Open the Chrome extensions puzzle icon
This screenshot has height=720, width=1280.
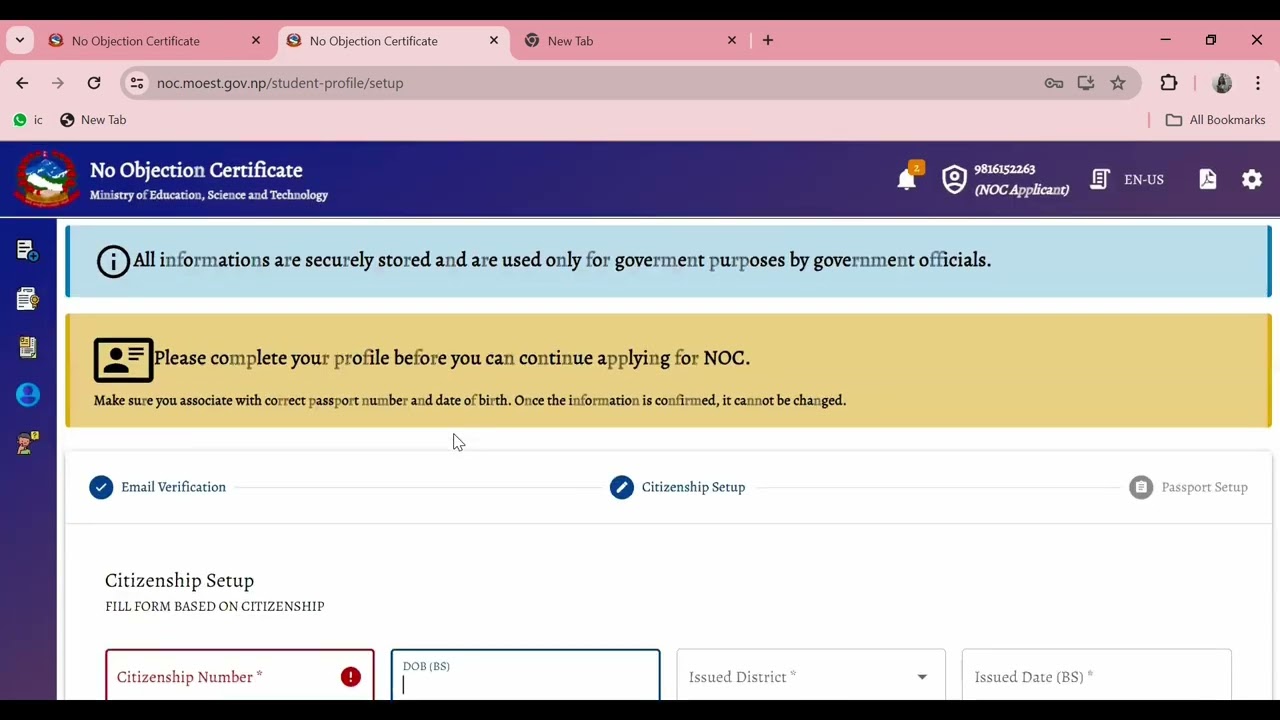tap(1168, 83)
